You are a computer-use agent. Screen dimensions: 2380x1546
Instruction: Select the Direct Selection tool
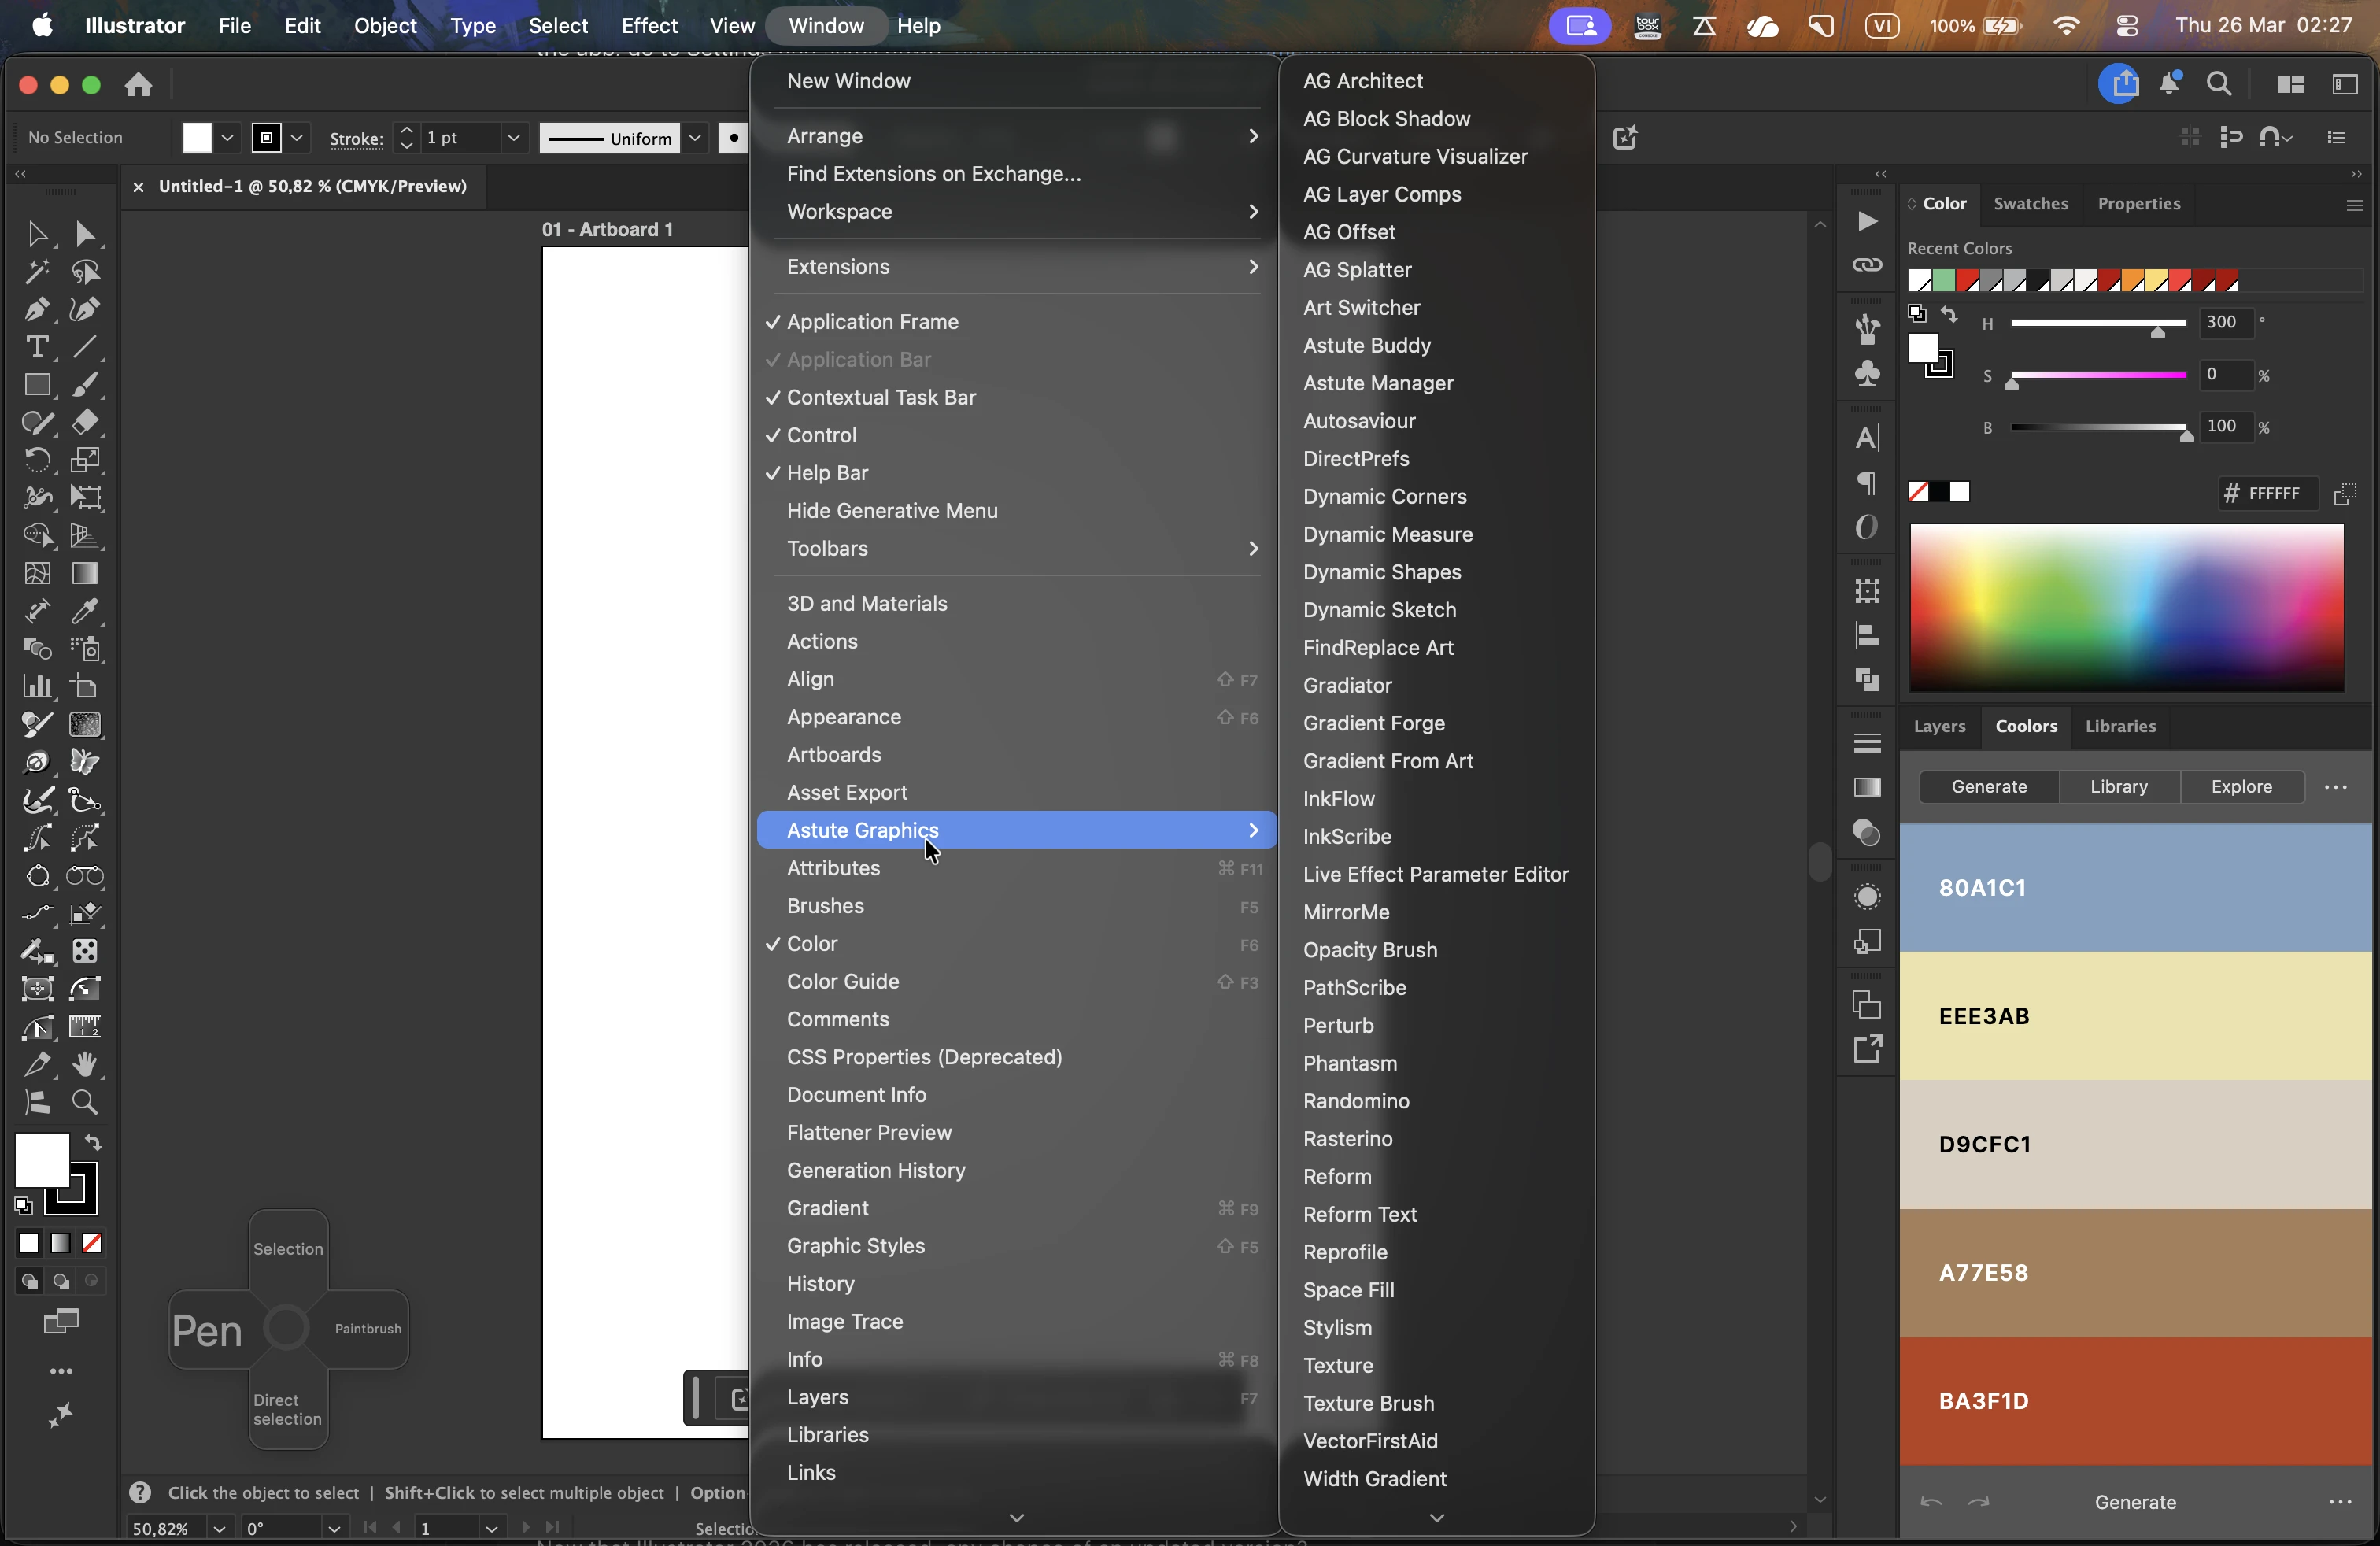(85, 234)
